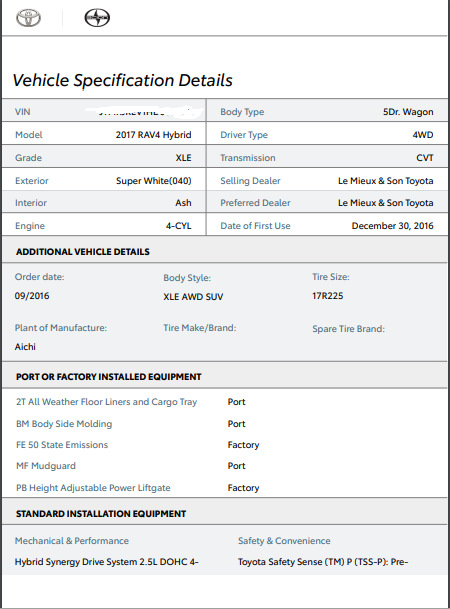This screenshot has height=609, width=450.
Task: Click the PB Height Adjustable Power Liftgate entry
Action: (x=93, y=488)
